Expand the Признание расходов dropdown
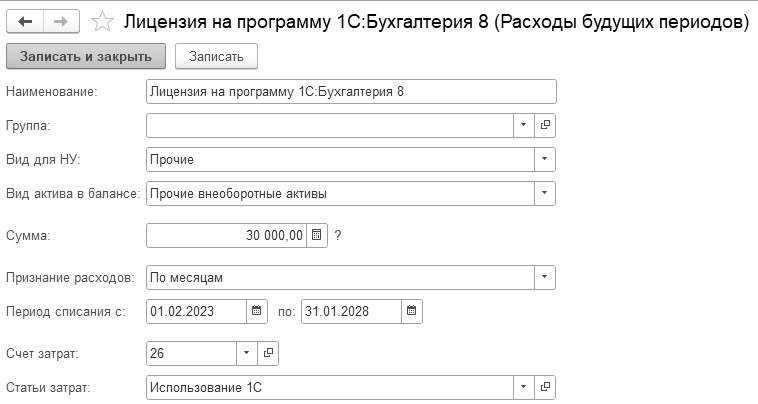This screenshot has width=758, height=404. (544, 276)
